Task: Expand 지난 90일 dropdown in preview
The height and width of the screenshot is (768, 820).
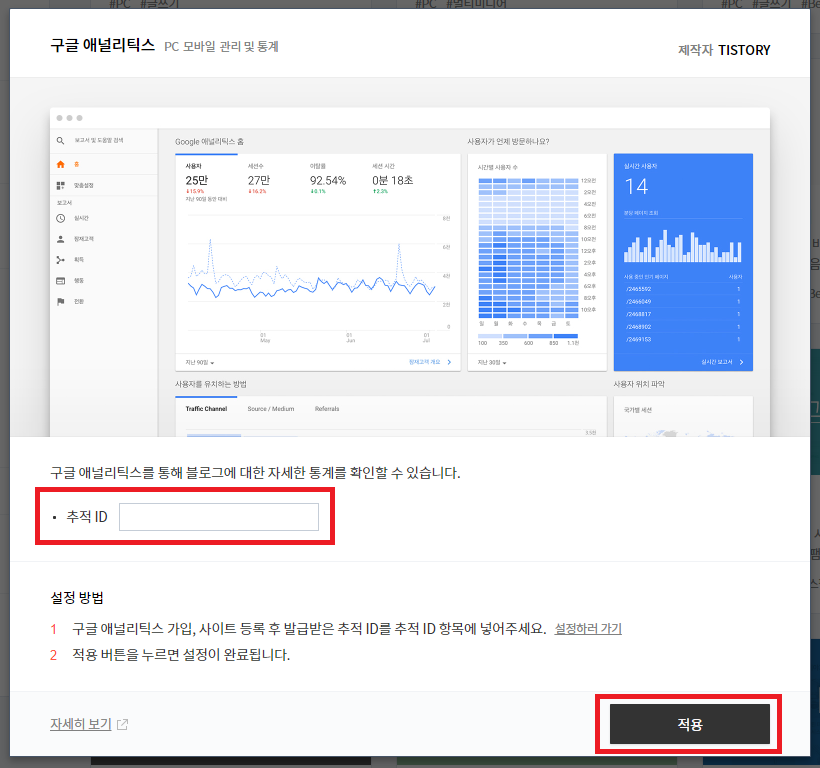Action: coord(200,362)
